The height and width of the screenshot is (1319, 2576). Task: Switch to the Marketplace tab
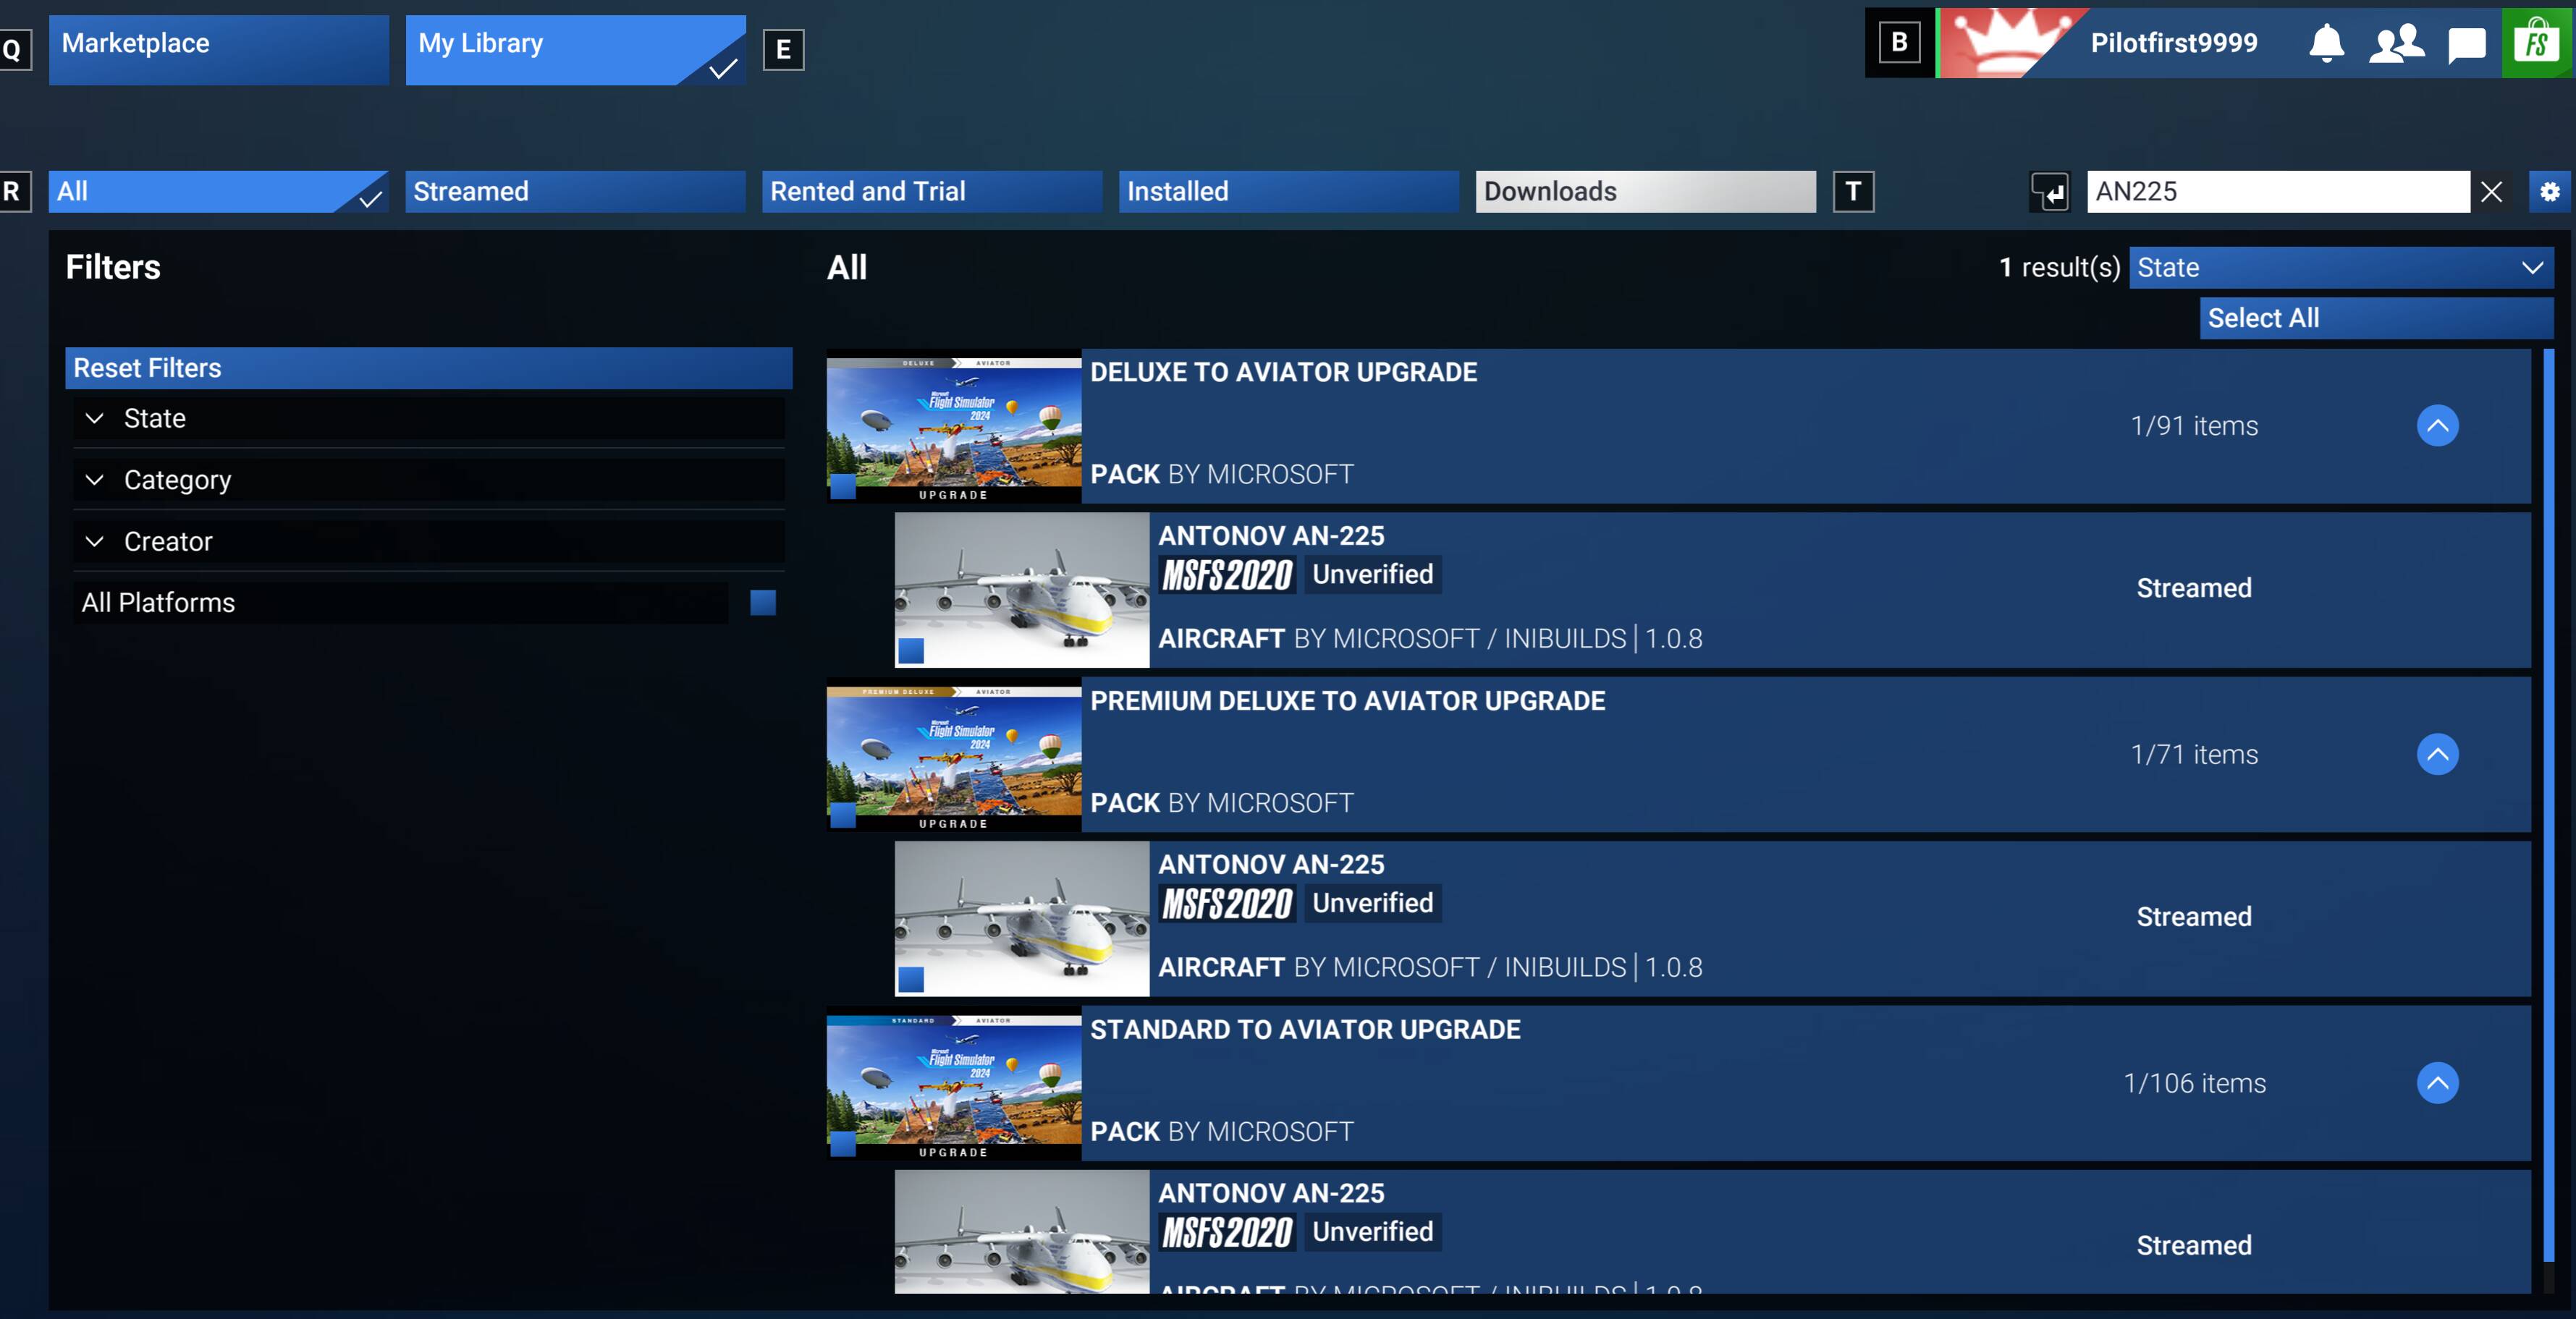click(218, 49)
